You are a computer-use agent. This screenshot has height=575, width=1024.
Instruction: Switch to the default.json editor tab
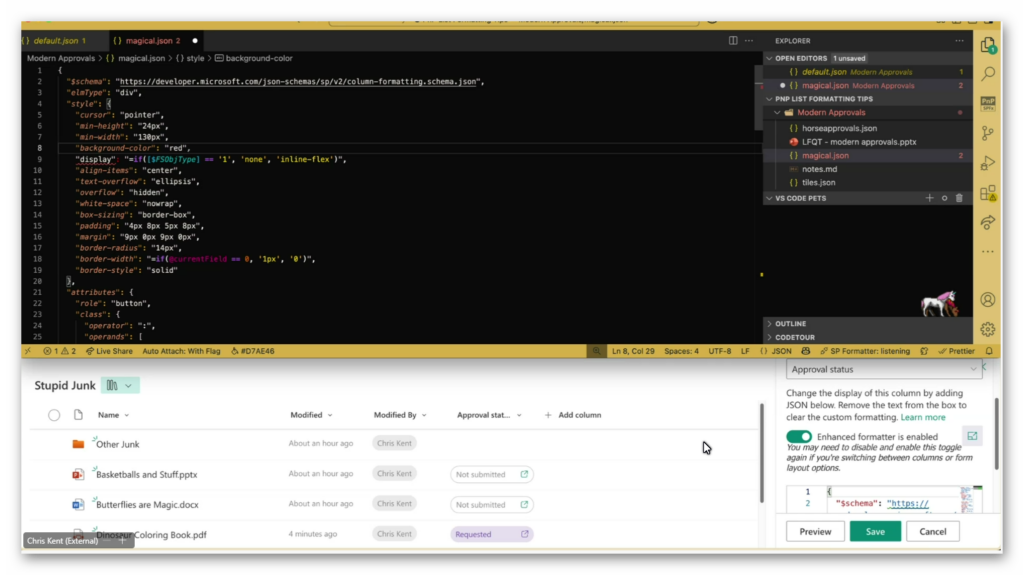coord(55,41)
